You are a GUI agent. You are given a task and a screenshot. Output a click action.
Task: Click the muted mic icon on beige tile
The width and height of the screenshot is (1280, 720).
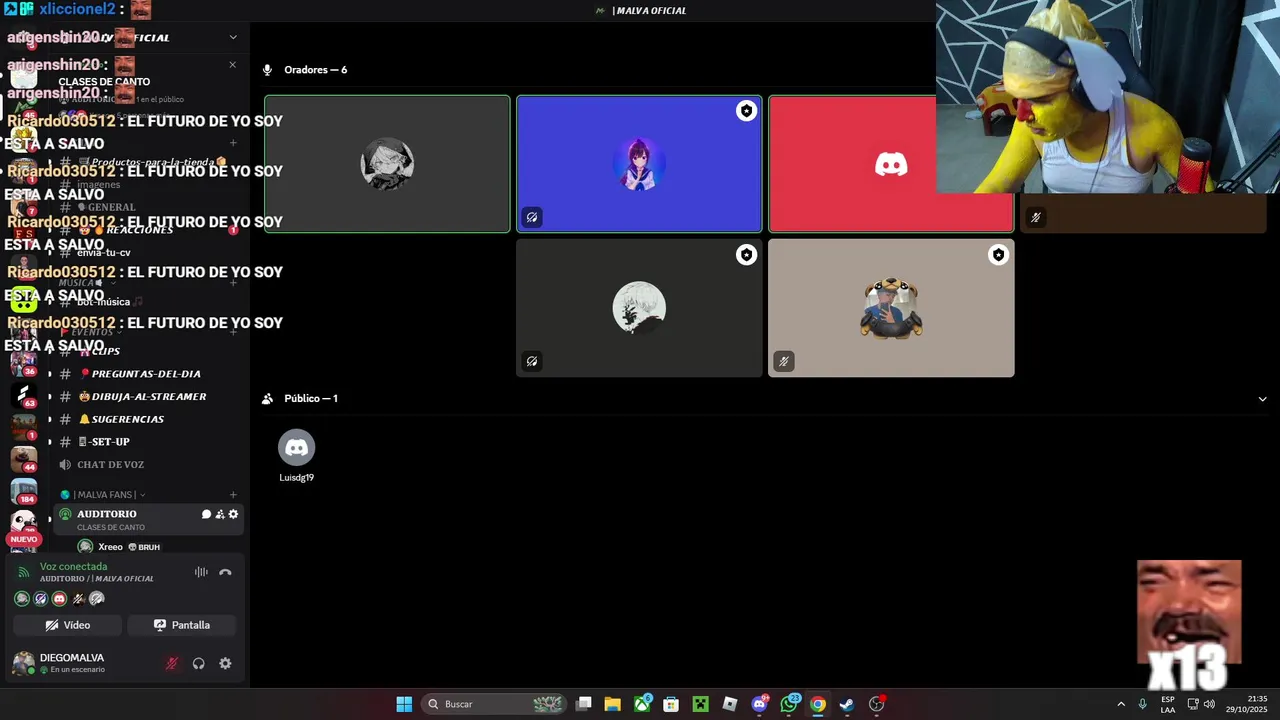(784, 361)
